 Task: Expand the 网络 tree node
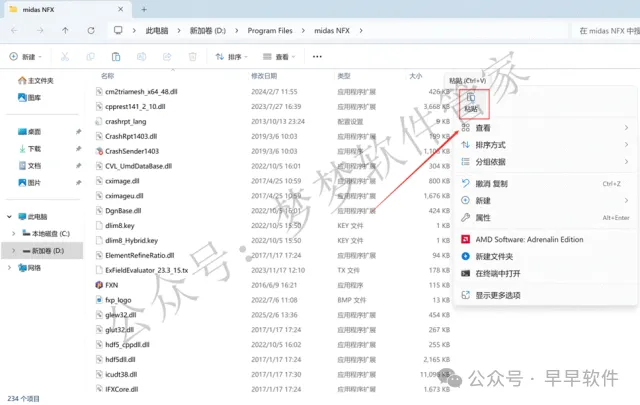pos(9,268)
